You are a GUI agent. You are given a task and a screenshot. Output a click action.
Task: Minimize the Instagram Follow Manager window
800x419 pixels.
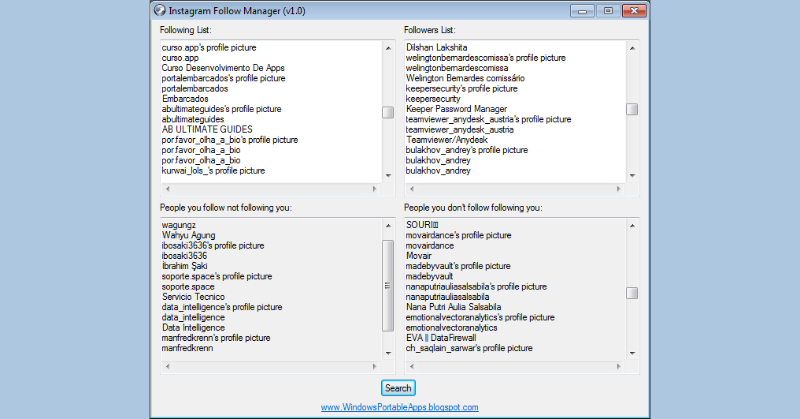582,11
